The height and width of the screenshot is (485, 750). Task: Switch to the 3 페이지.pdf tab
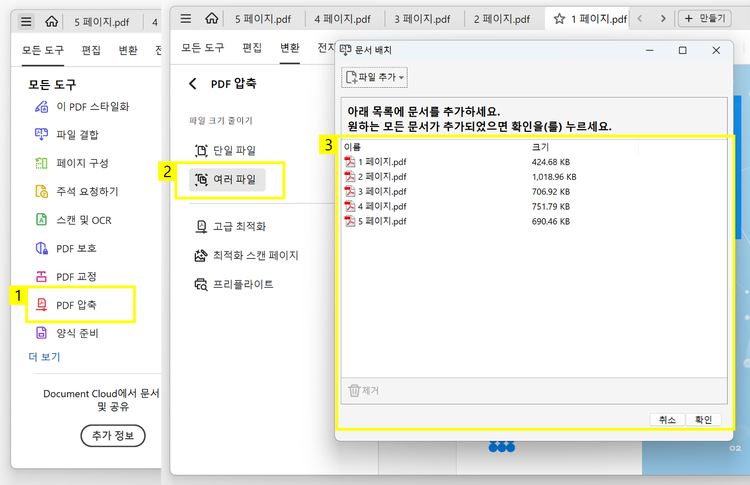(x=422, y=19)
